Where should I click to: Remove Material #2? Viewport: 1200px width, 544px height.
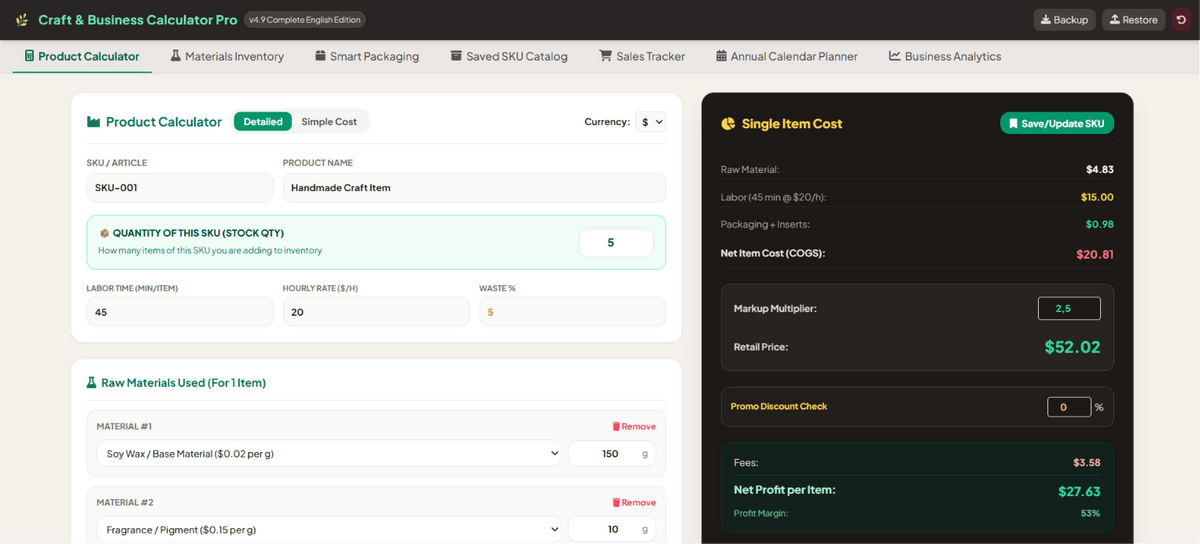click(634, 503)
